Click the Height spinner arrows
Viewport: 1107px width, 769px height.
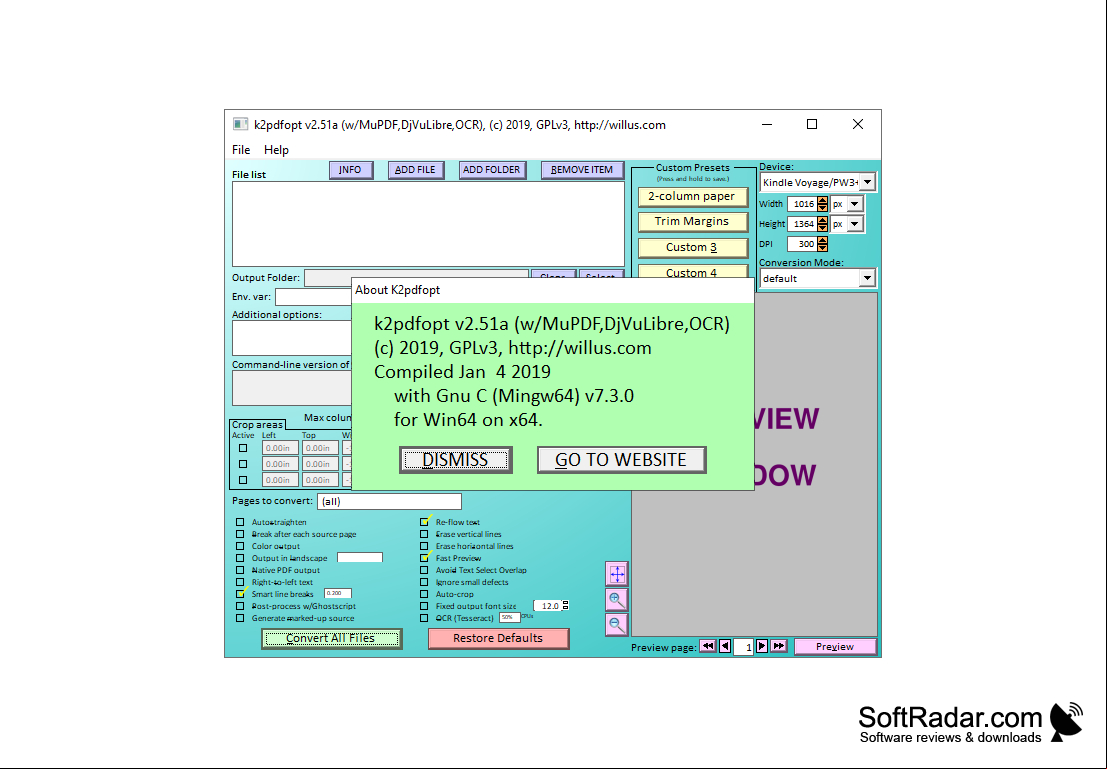coord(822,224)
